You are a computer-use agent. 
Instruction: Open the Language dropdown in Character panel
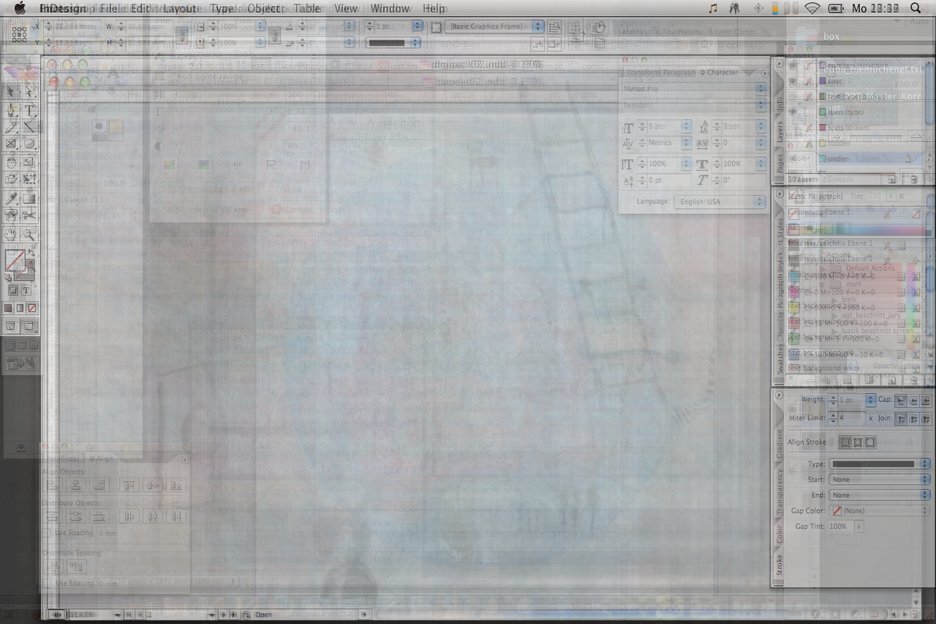[719, 202]
